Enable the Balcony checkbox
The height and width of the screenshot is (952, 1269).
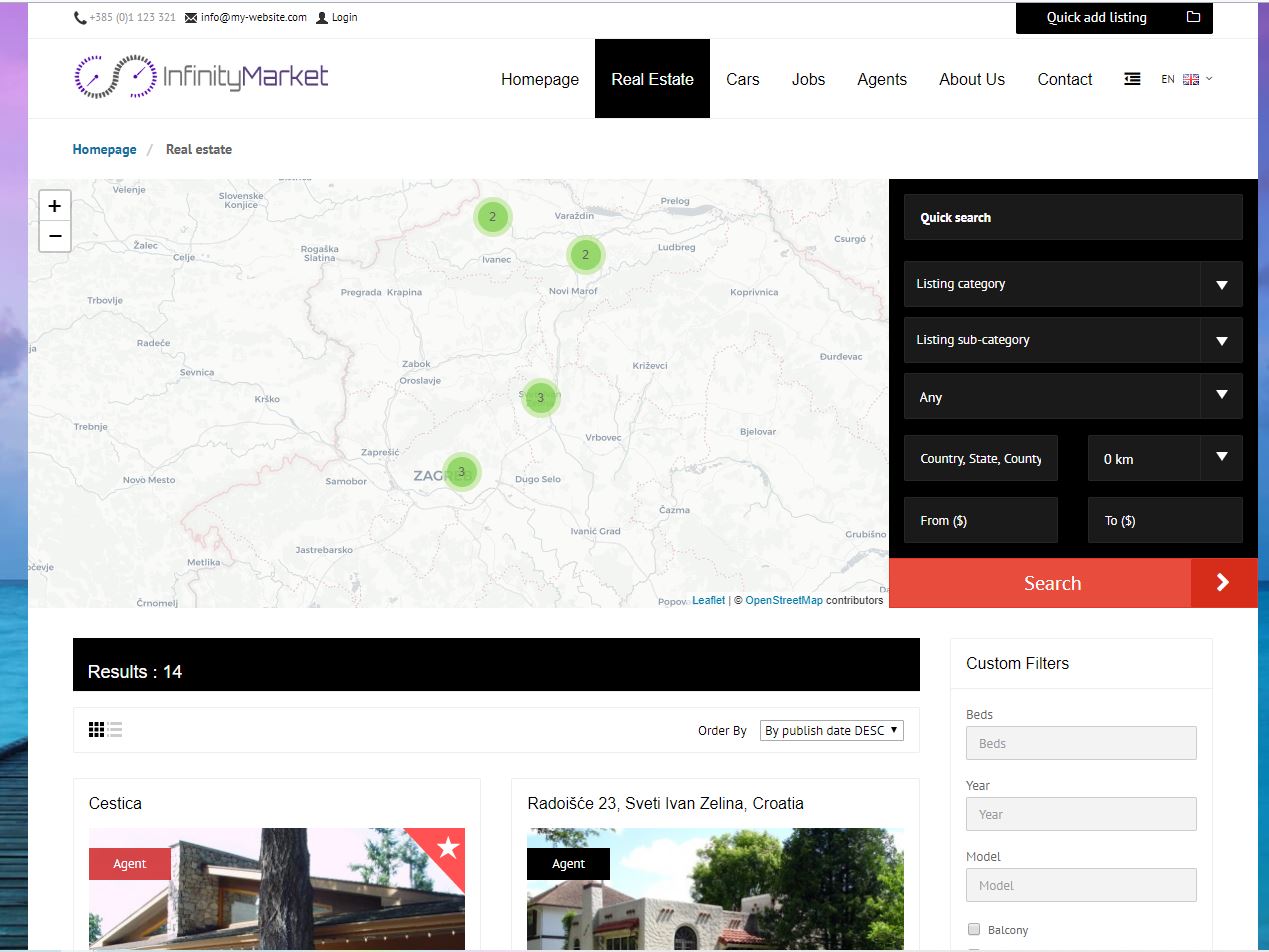[974, 929]
